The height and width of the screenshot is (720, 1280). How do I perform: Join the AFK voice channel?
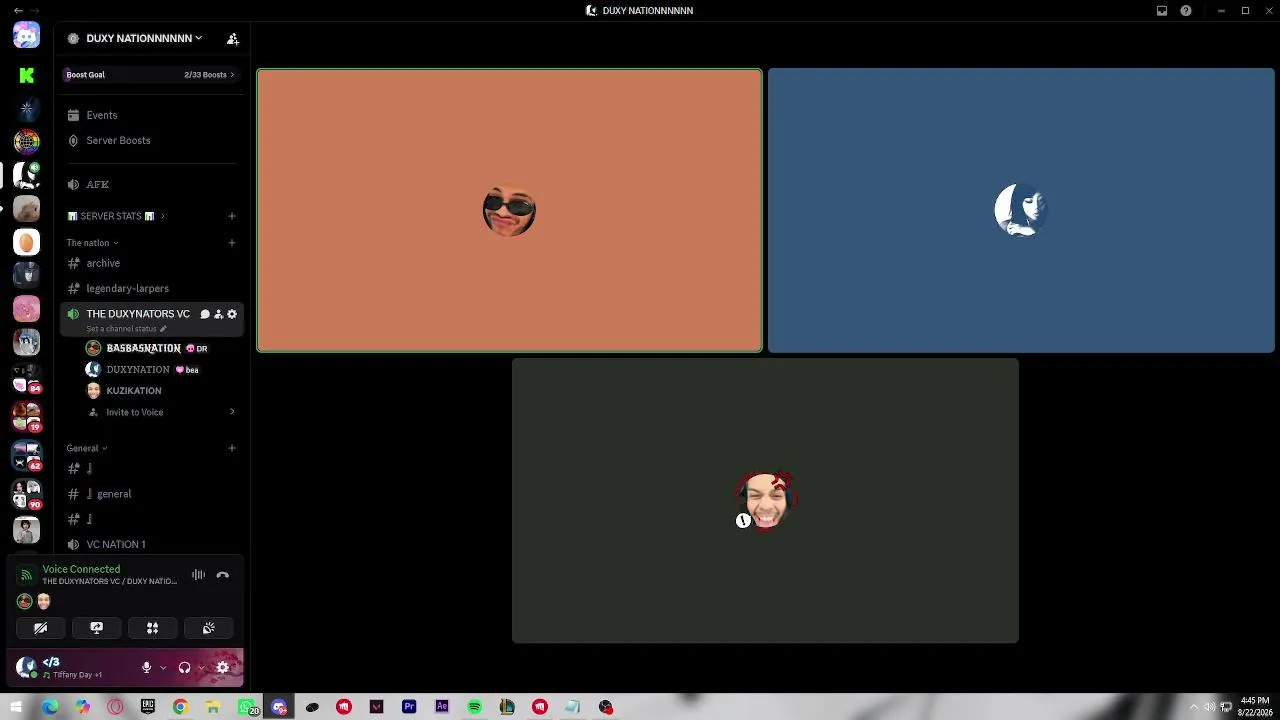150,184
